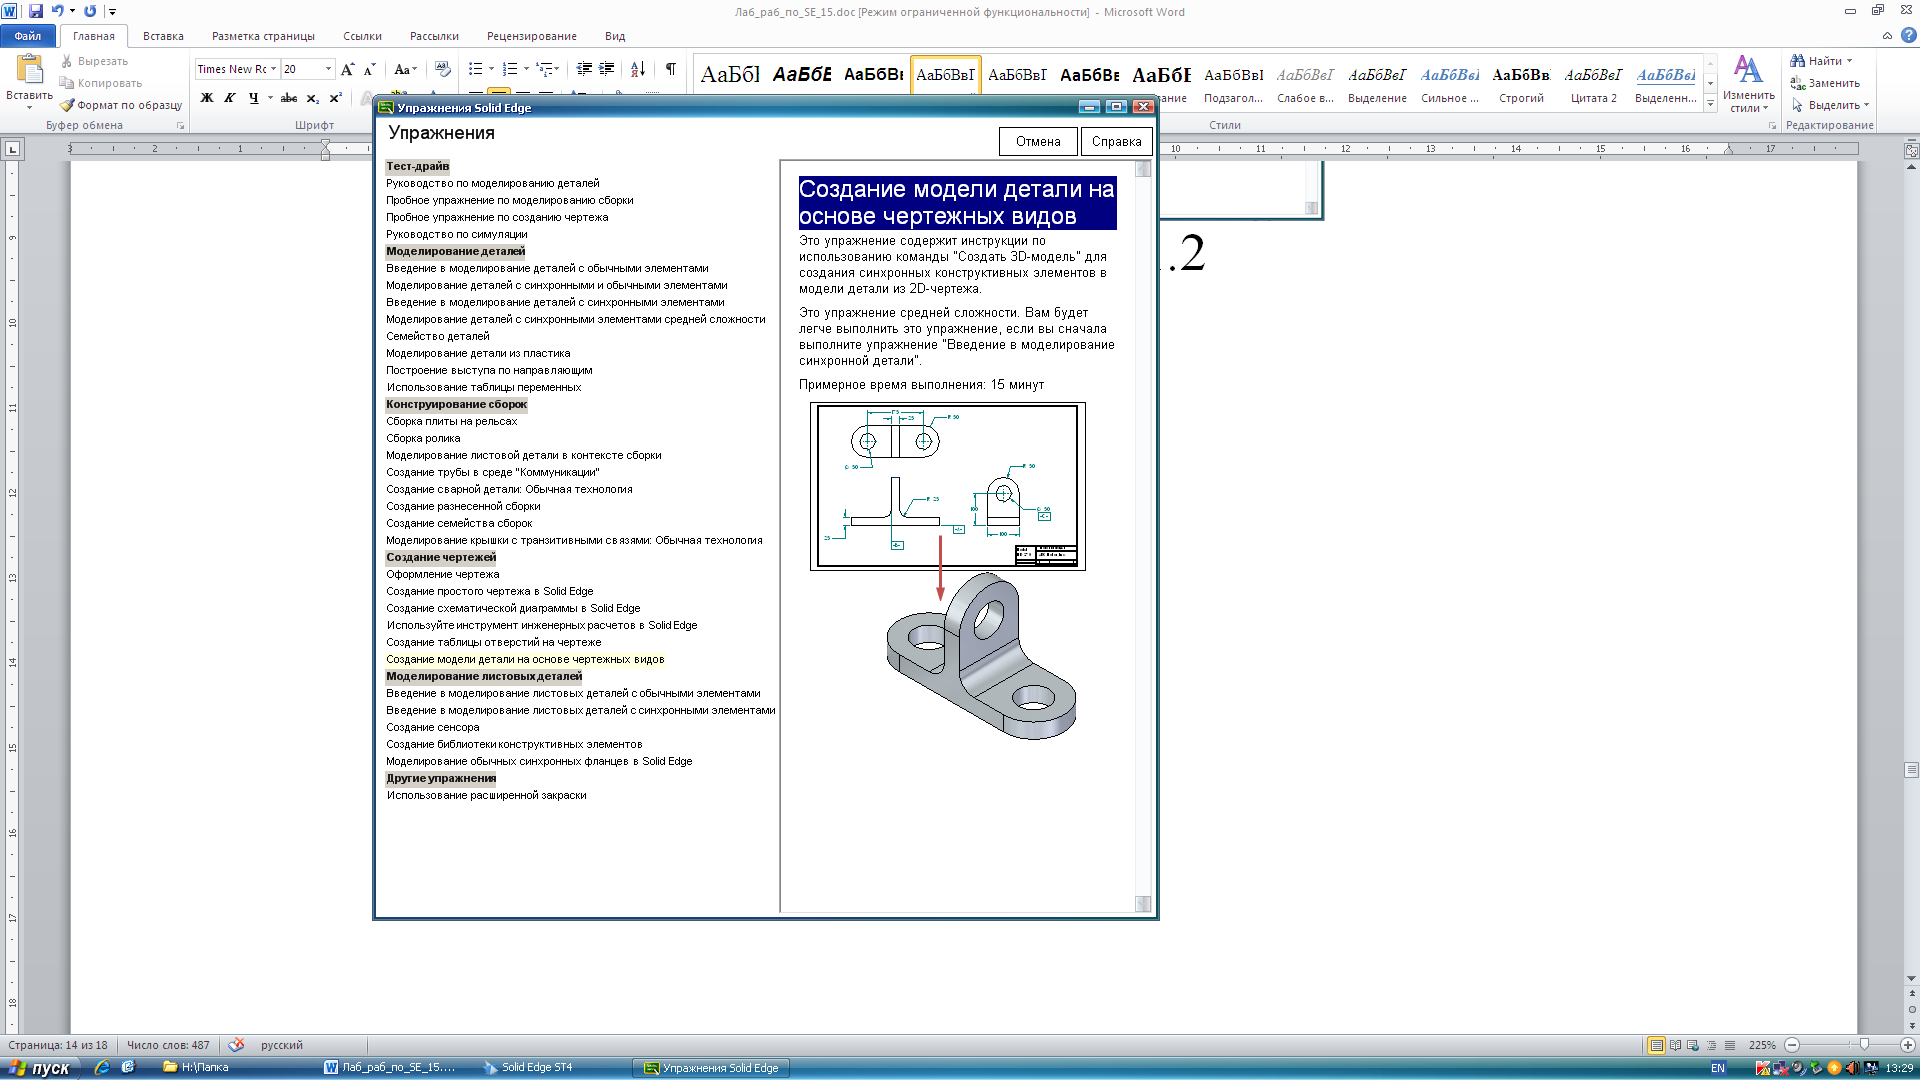1920x1080 pixels.
Task: Click the clear formatting eraser icon
Action: click(443, 69)
